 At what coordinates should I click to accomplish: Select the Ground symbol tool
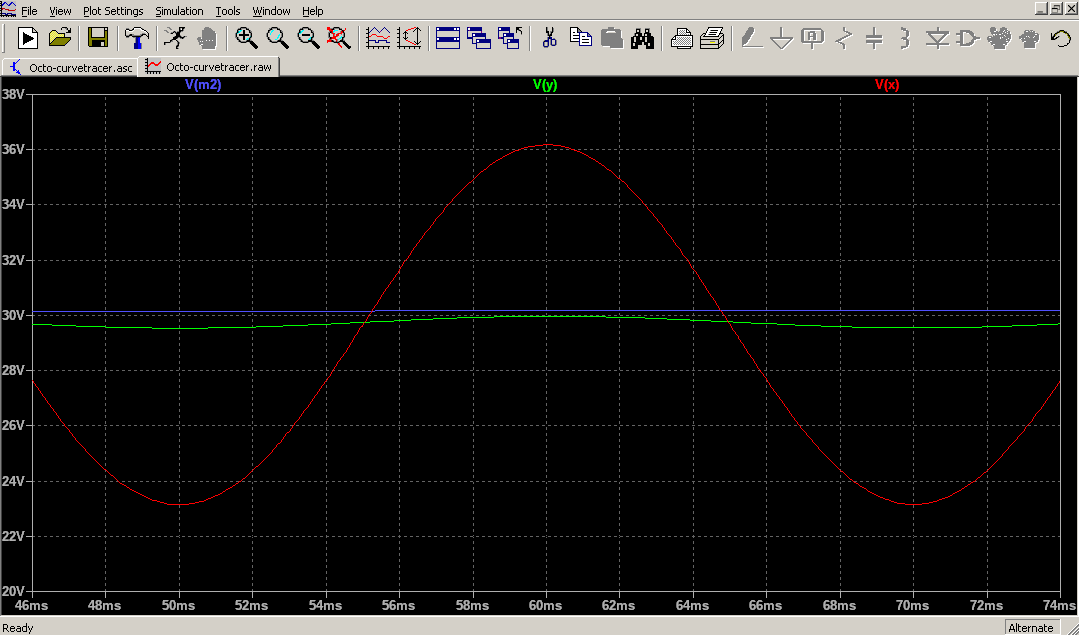point(782,38)
